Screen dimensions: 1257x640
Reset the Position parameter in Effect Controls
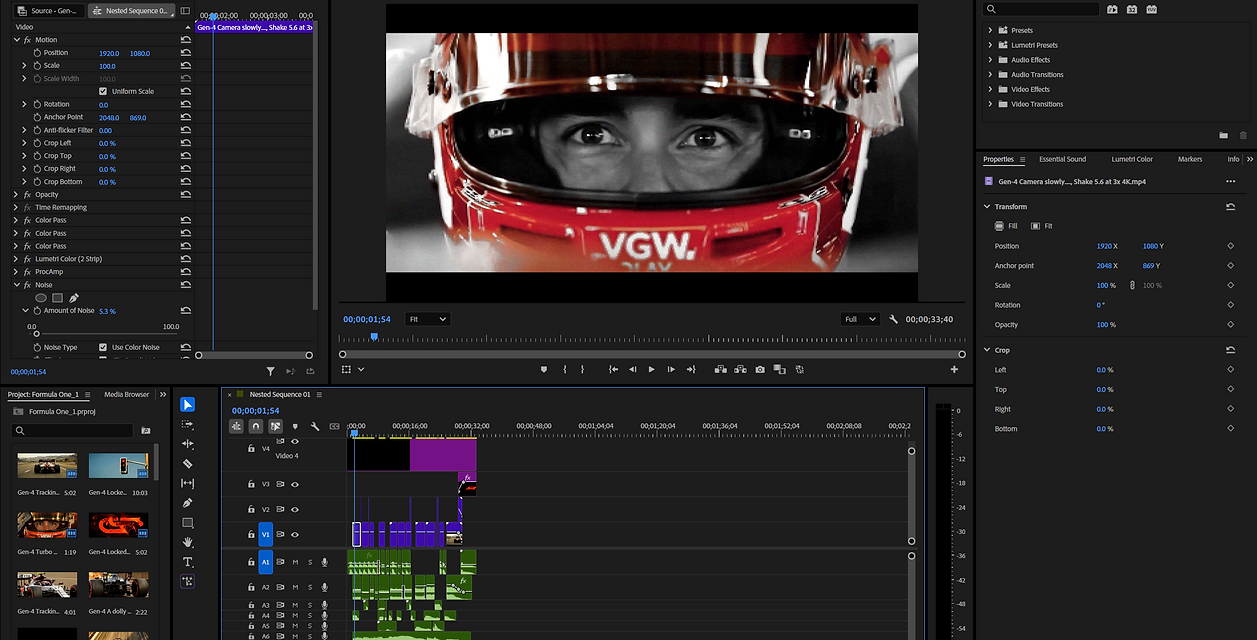(x=186, y=53)
